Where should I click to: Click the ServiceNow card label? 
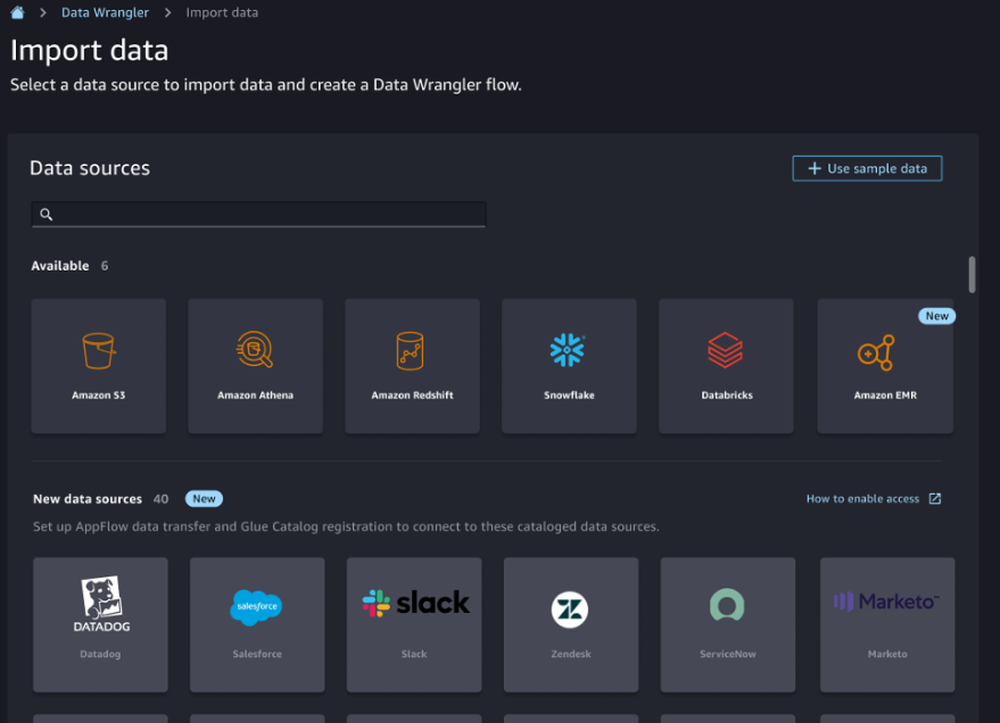[728, 654]
